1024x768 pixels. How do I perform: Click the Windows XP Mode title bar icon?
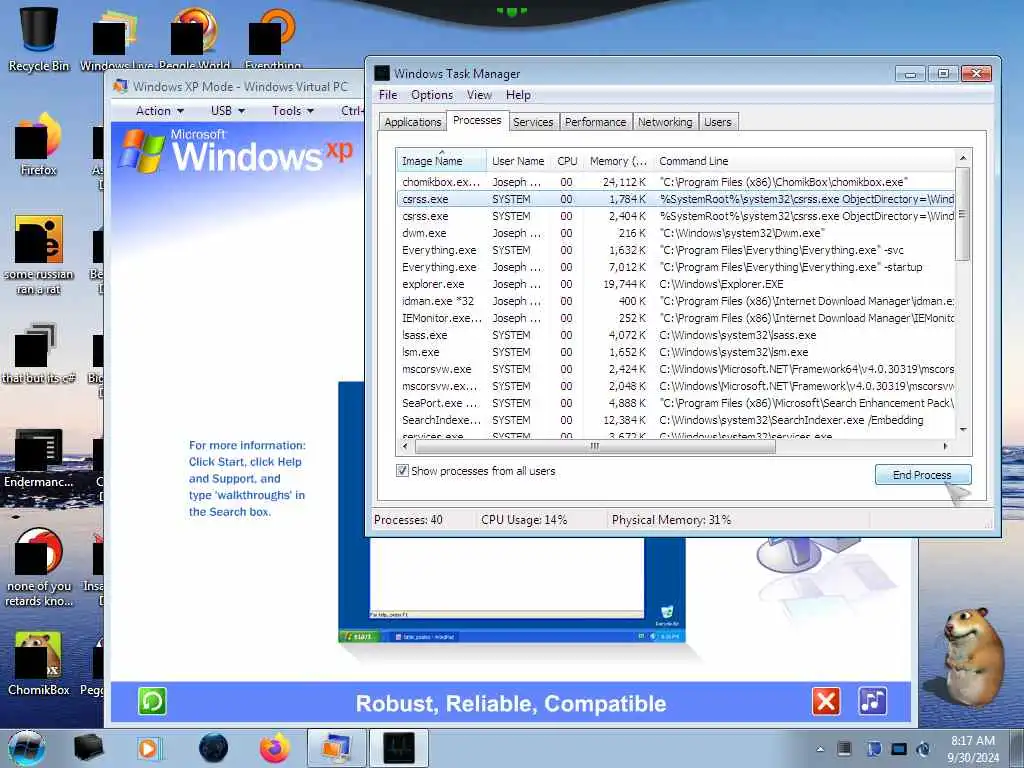[x=120, y=86]
